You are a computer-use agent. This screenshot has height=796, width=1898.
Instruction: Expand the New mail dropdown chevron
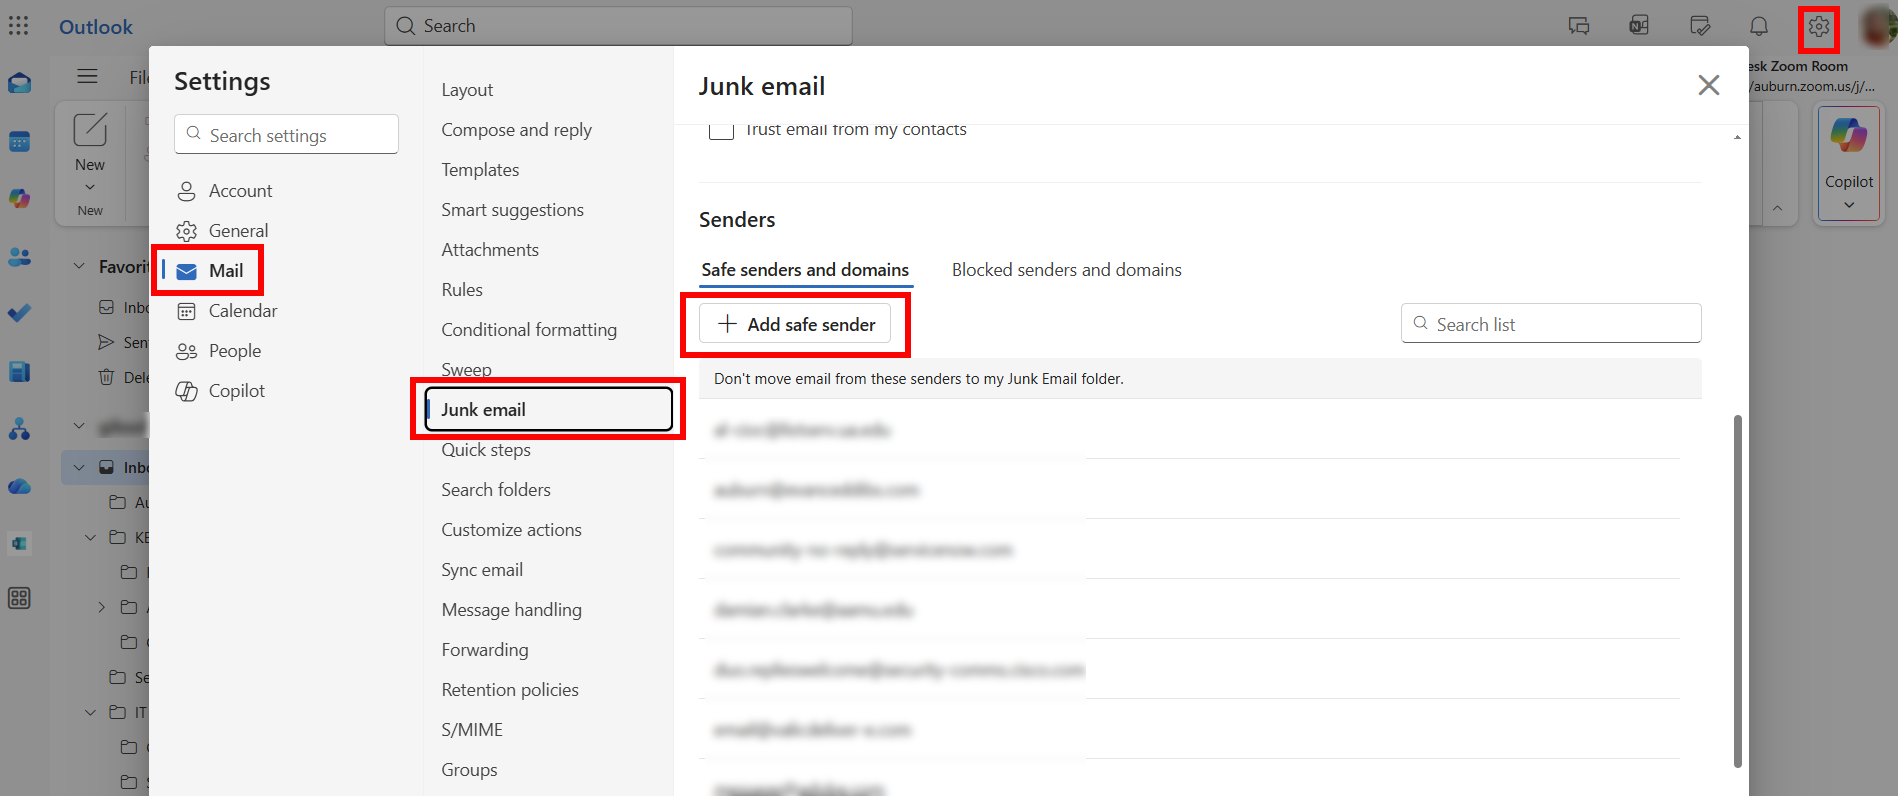coord(90,187)
